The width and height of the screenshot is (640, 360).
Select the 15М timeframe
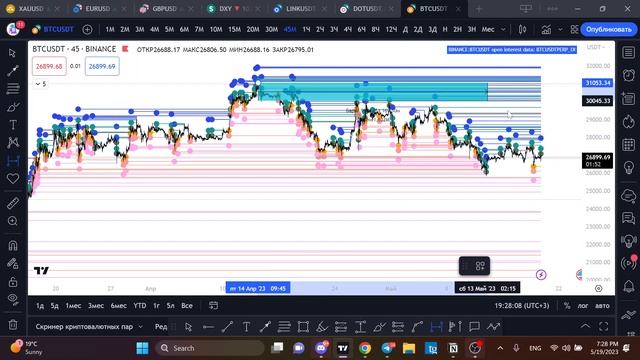pos(234,29)
